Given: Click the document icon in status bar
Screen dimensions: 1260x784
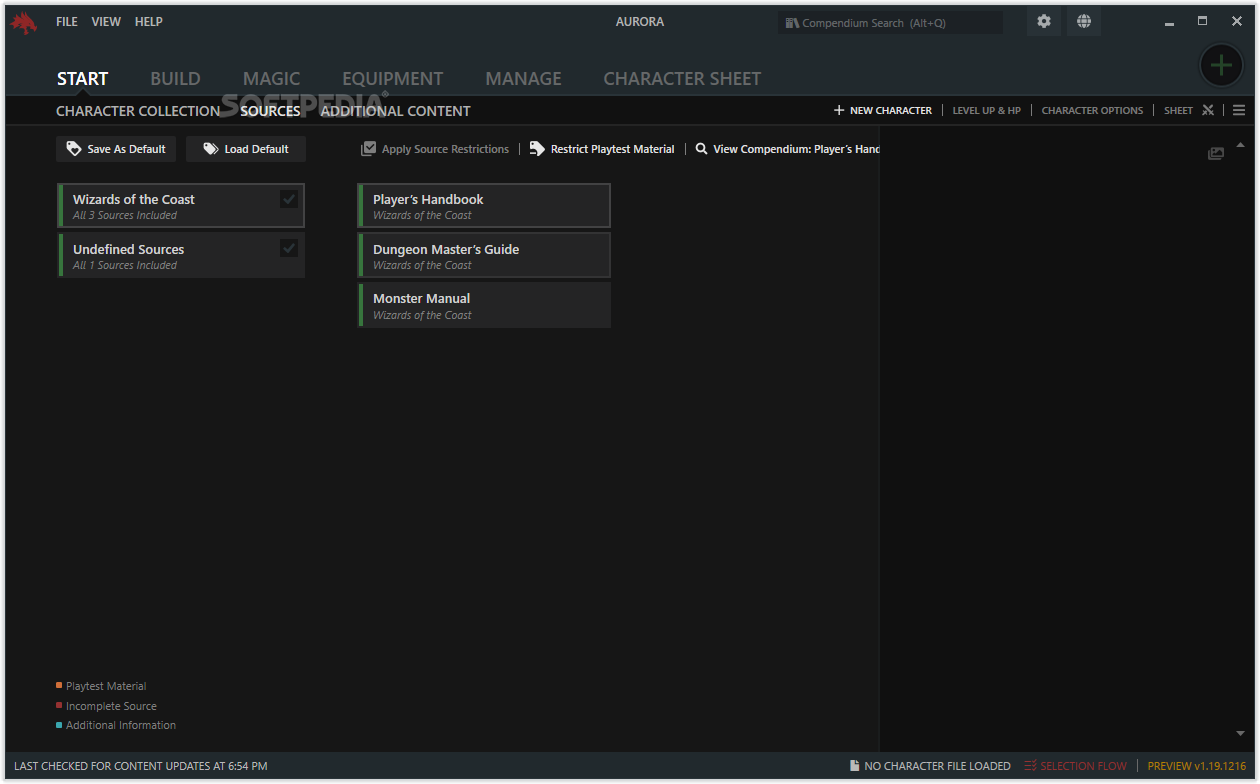Looking at the screenshot, I should [x=854, y=766].
